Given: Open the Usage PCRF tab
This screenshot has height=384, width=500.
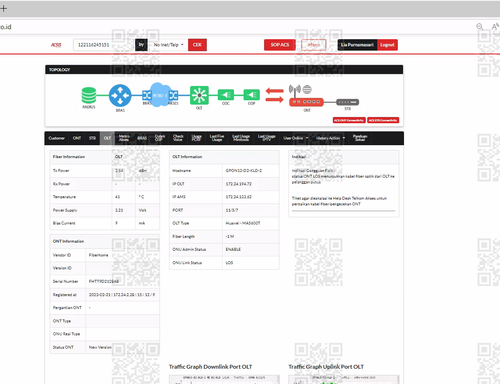Looking at the screenshot, I should point(196,138).
